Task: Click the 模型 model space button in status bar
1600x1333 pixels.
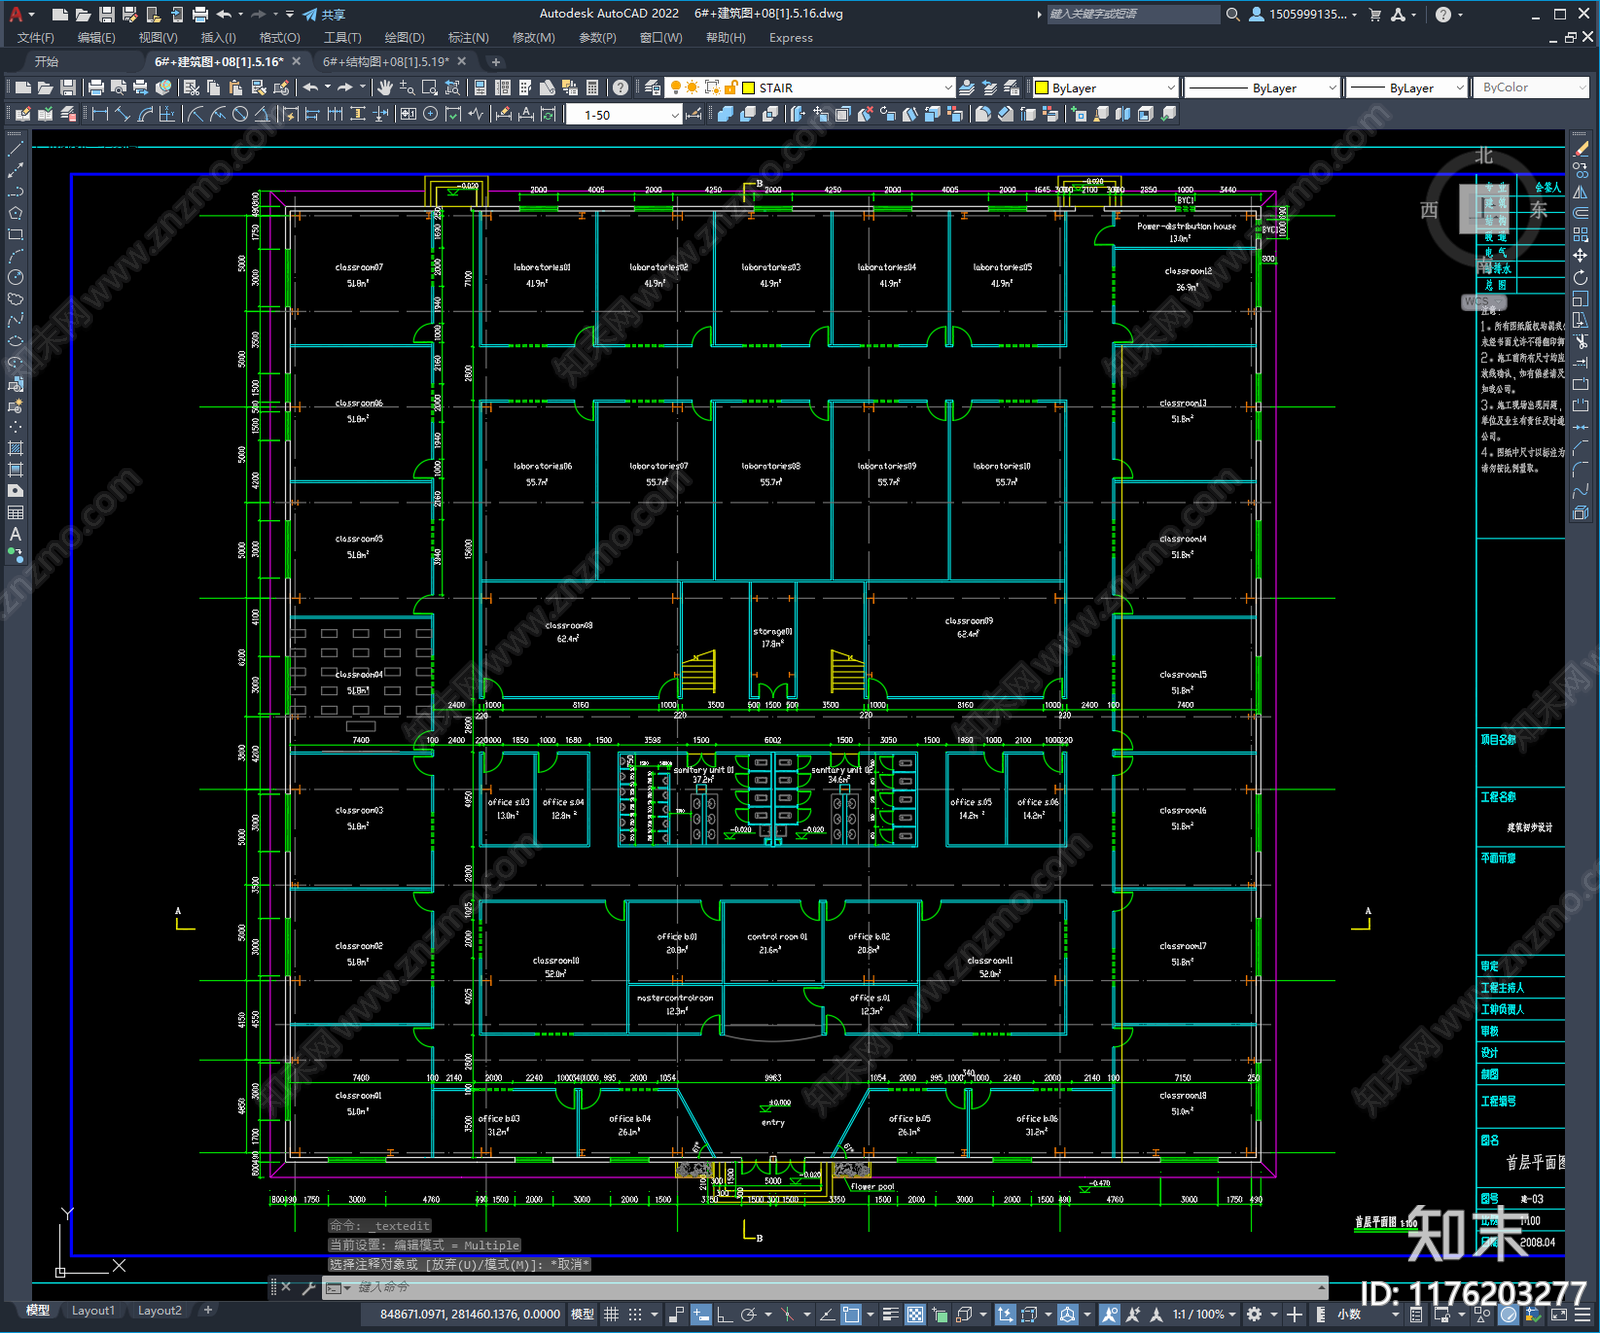Action: (582, 1314)
